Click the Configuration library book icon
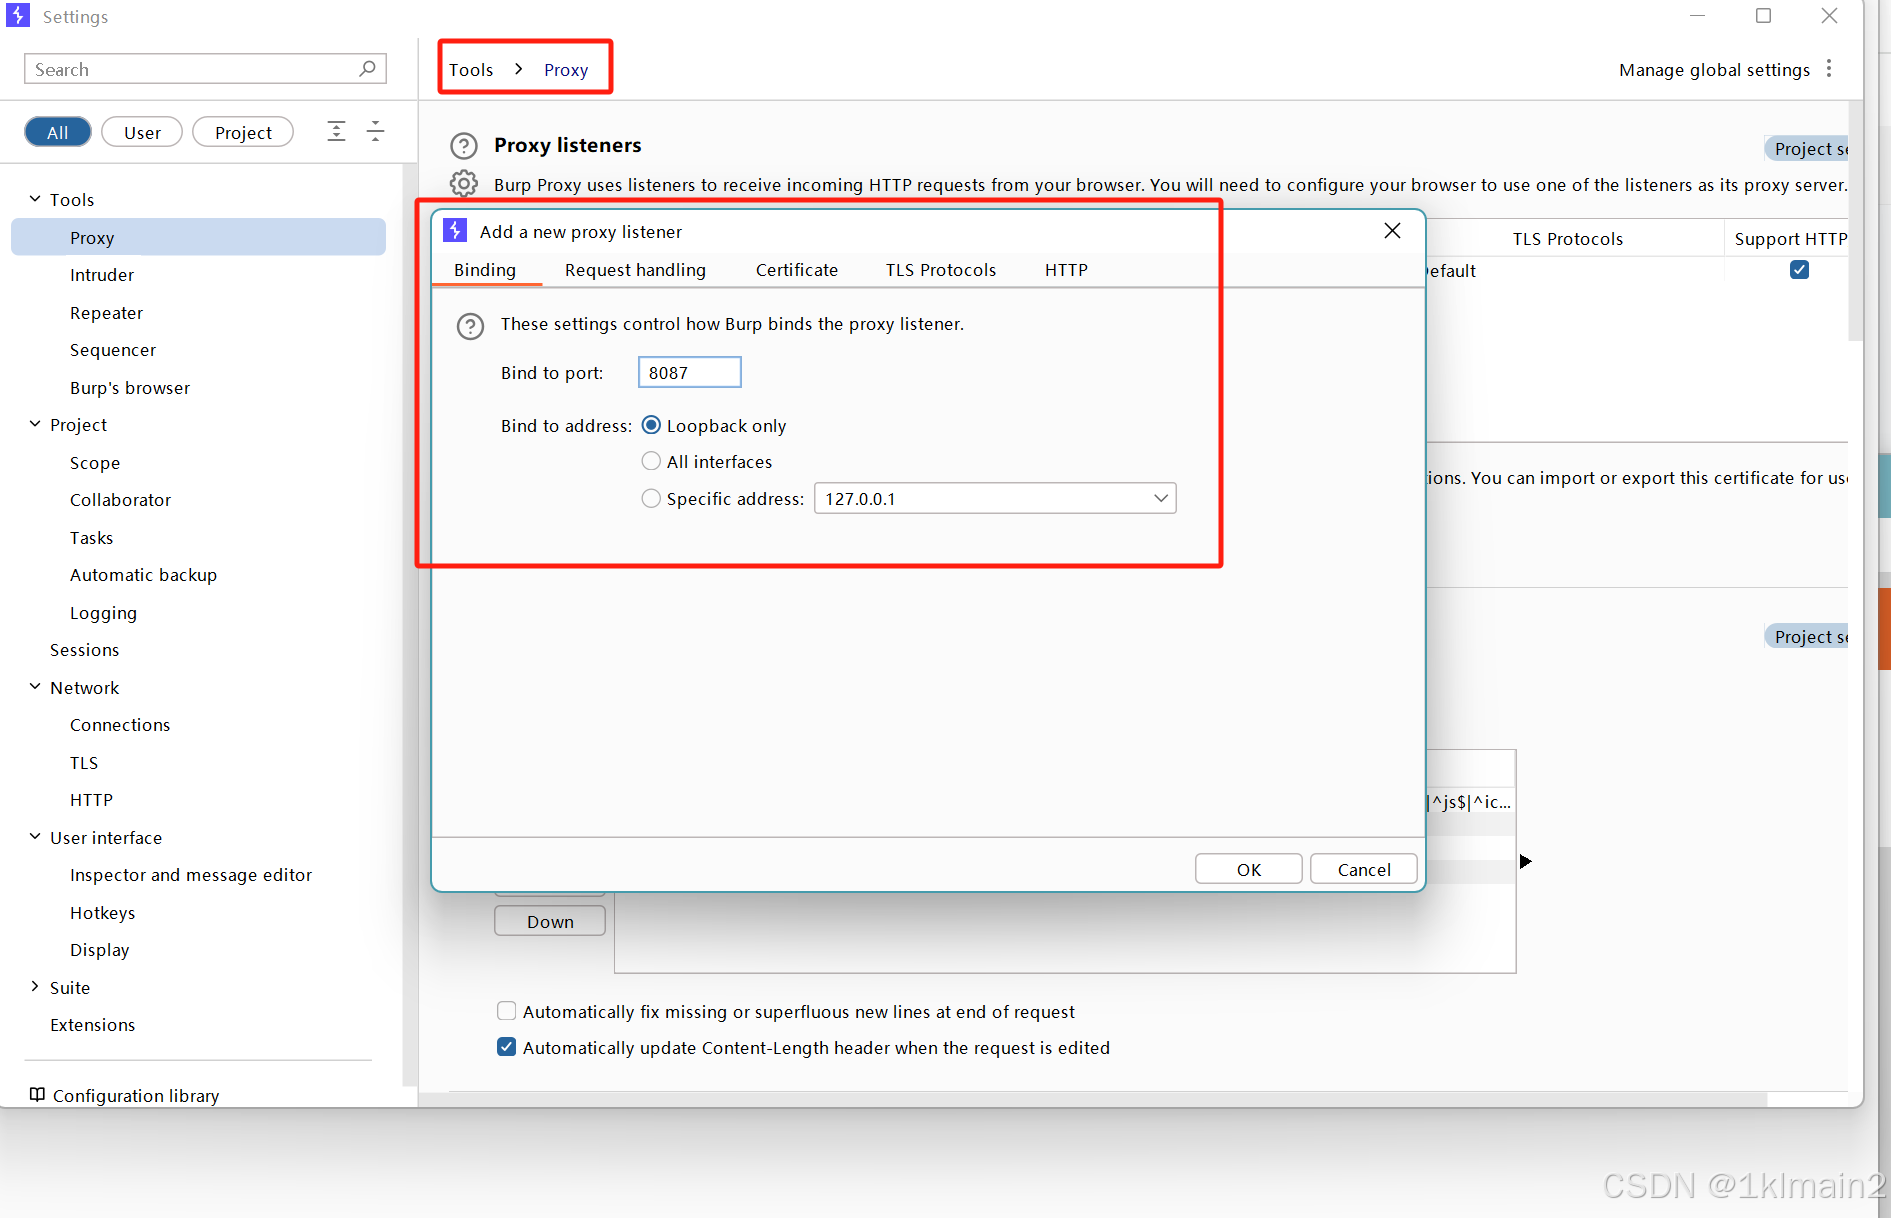This screenshot has width=1891, height=1218. pos(37,1094)
